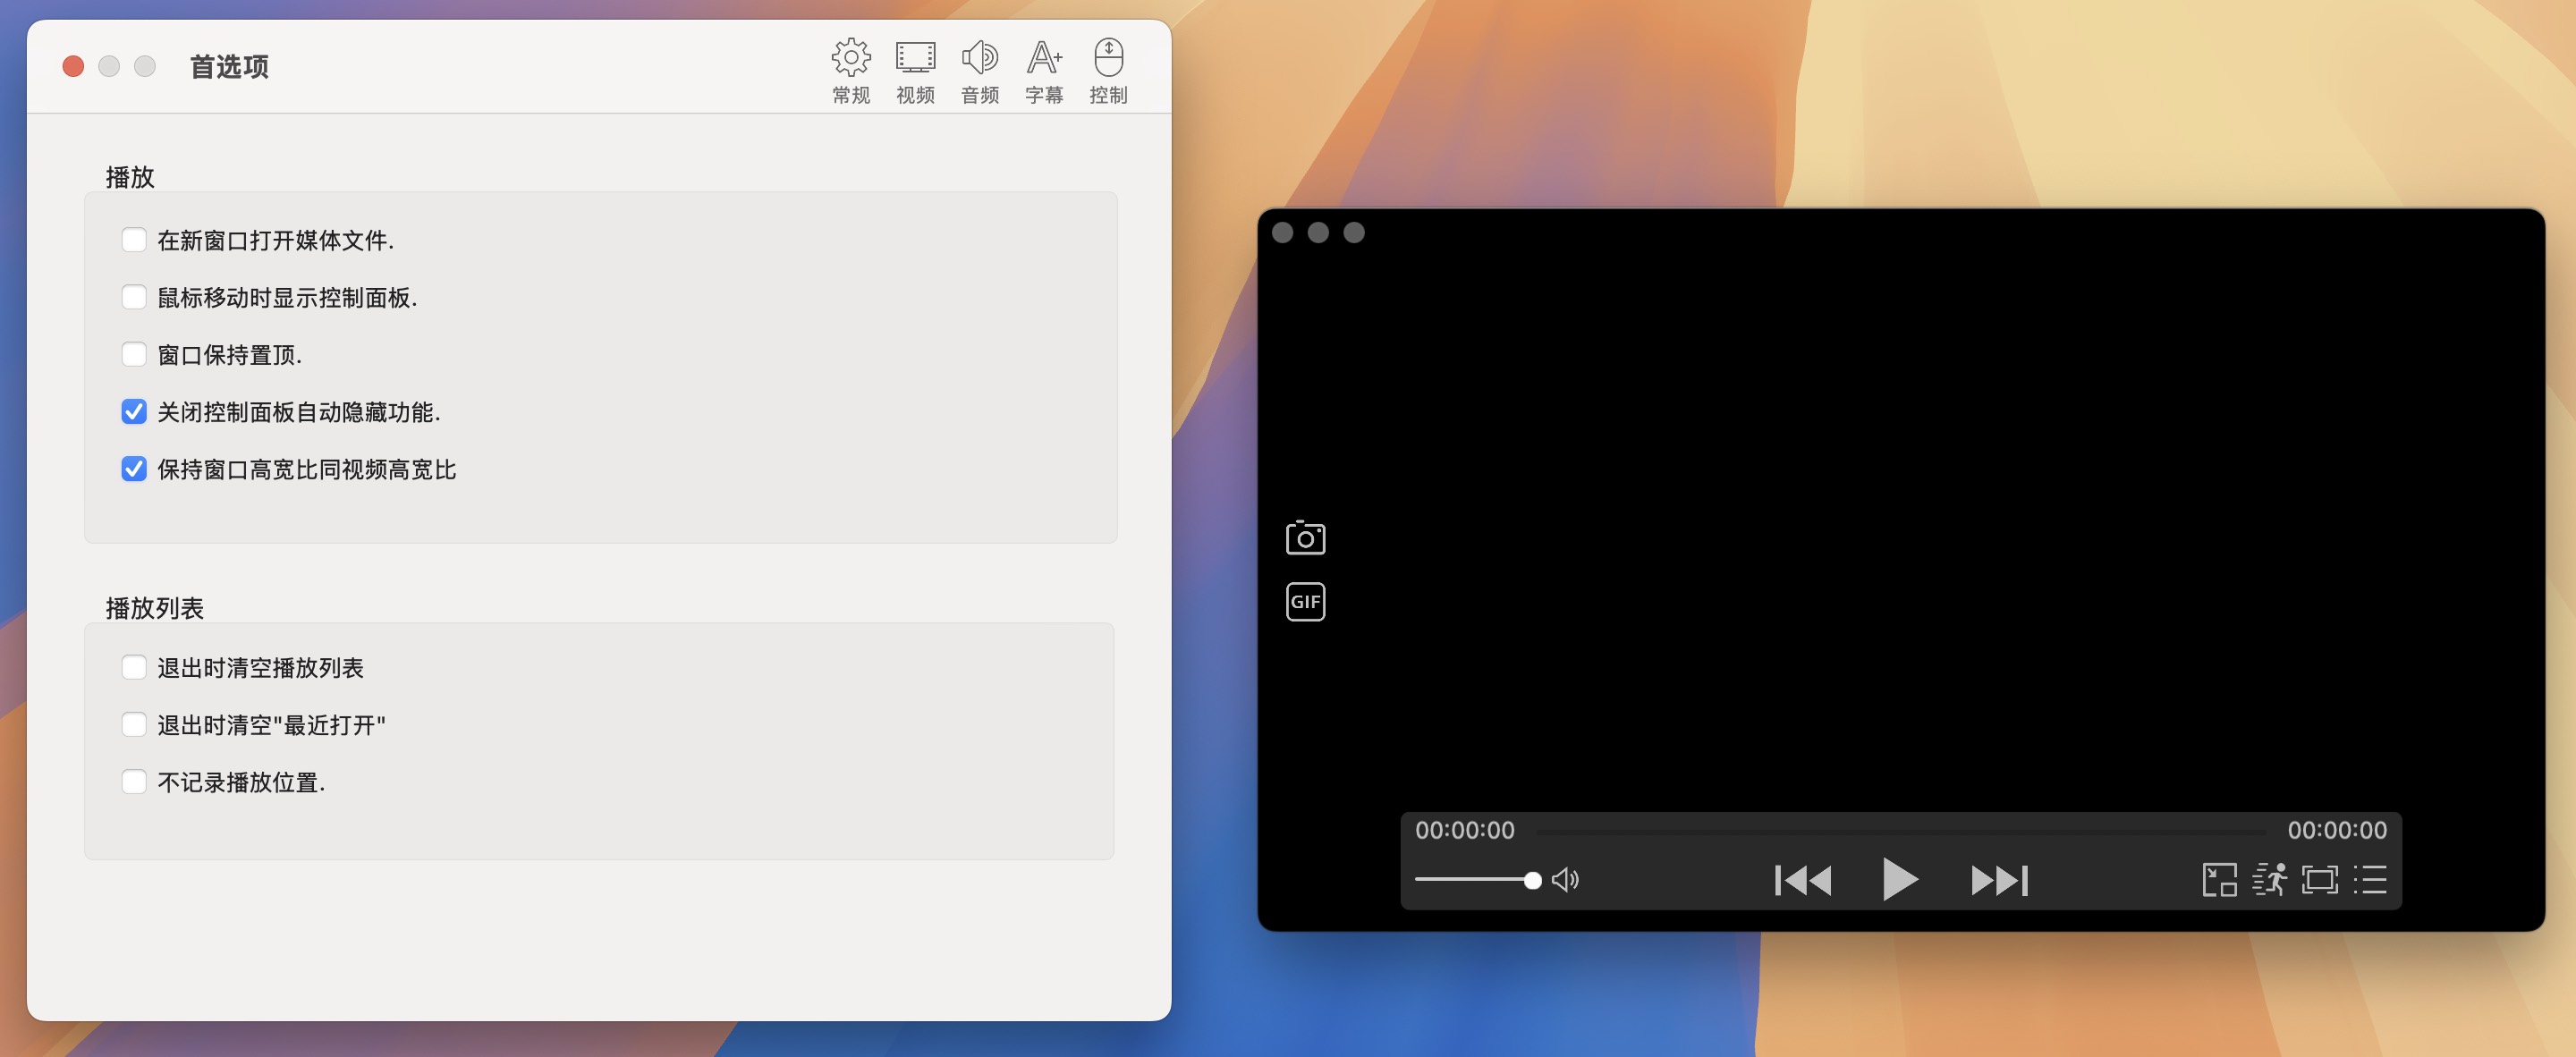This screenshot has width=2576, height=1057.
Task: Enable 窗口保持置顶 option
Action: pyautogui.click(x=134, y=354)
